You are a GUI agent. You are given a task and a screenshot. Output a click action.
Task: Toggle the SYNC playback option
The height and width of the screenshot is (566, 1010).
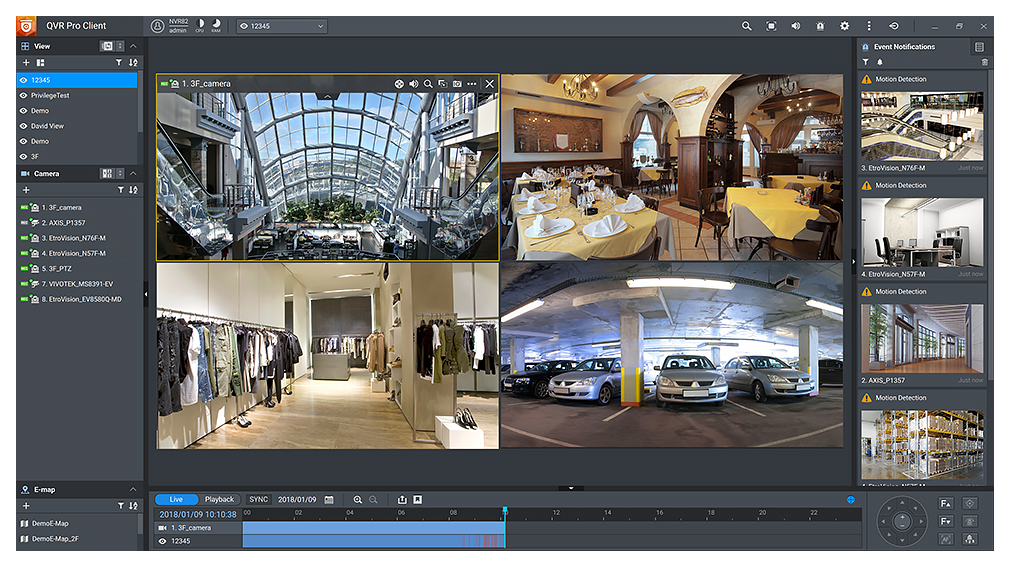tap(259, 499)
